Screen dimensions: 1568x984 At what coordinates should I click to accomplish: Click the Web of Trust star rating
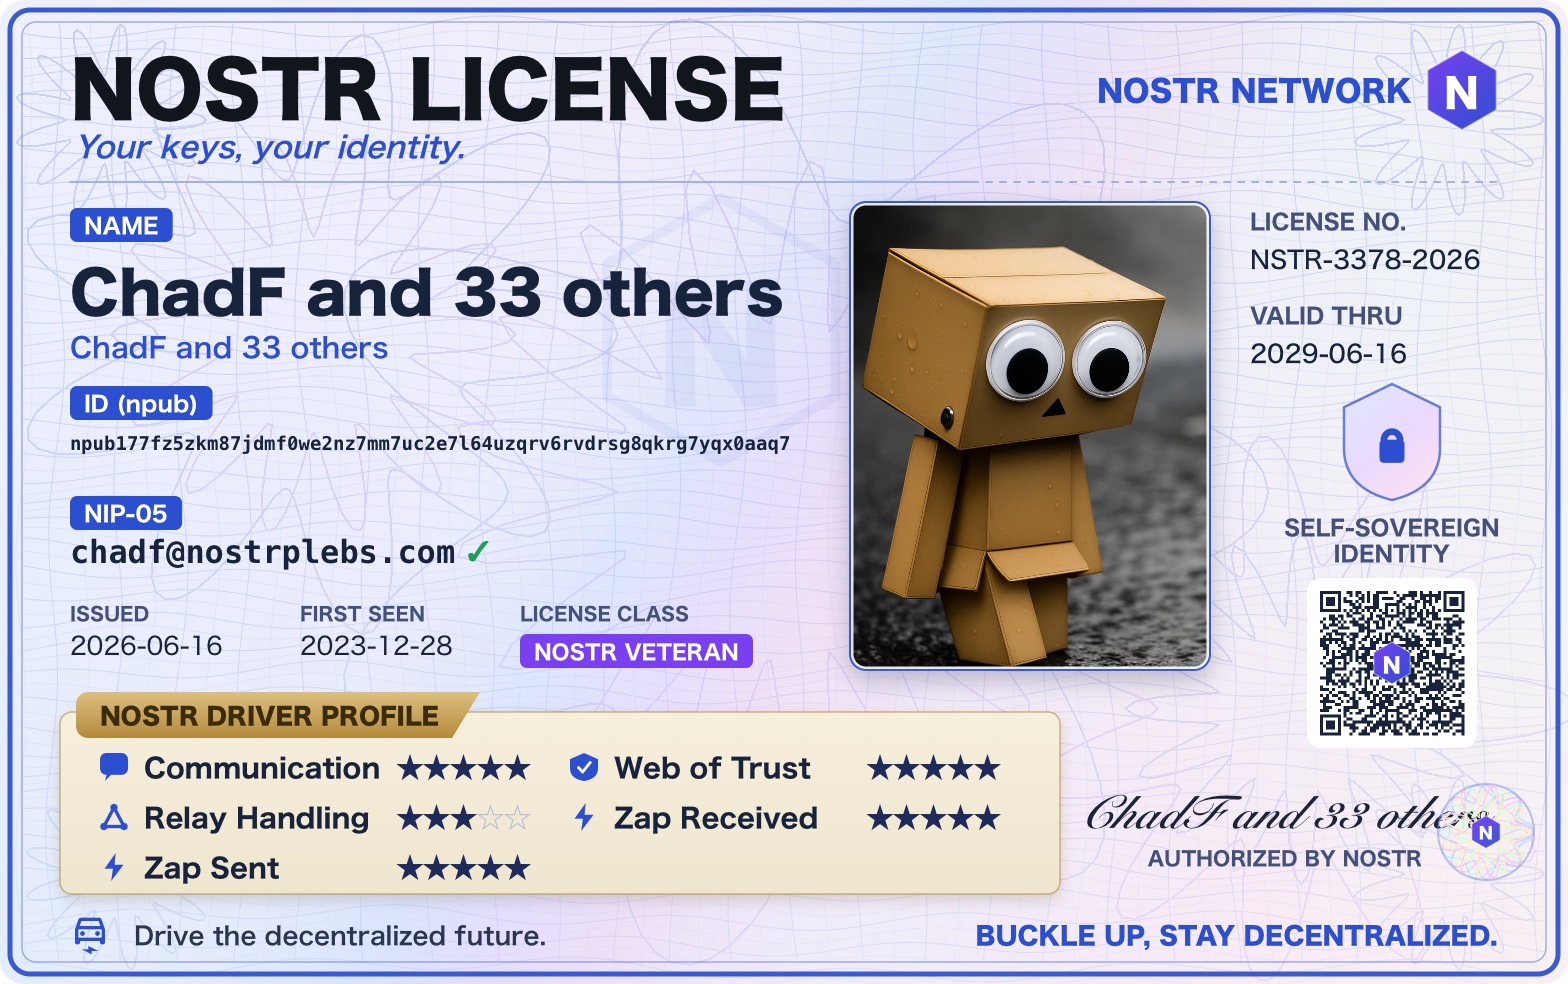pos(933,768)
